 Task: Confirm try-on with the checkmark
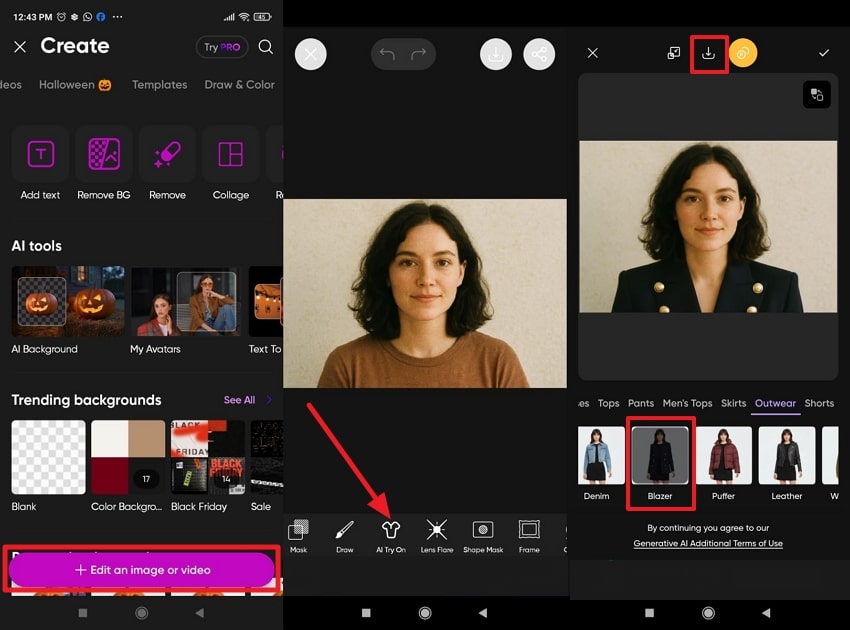click(x=824, y=52)
